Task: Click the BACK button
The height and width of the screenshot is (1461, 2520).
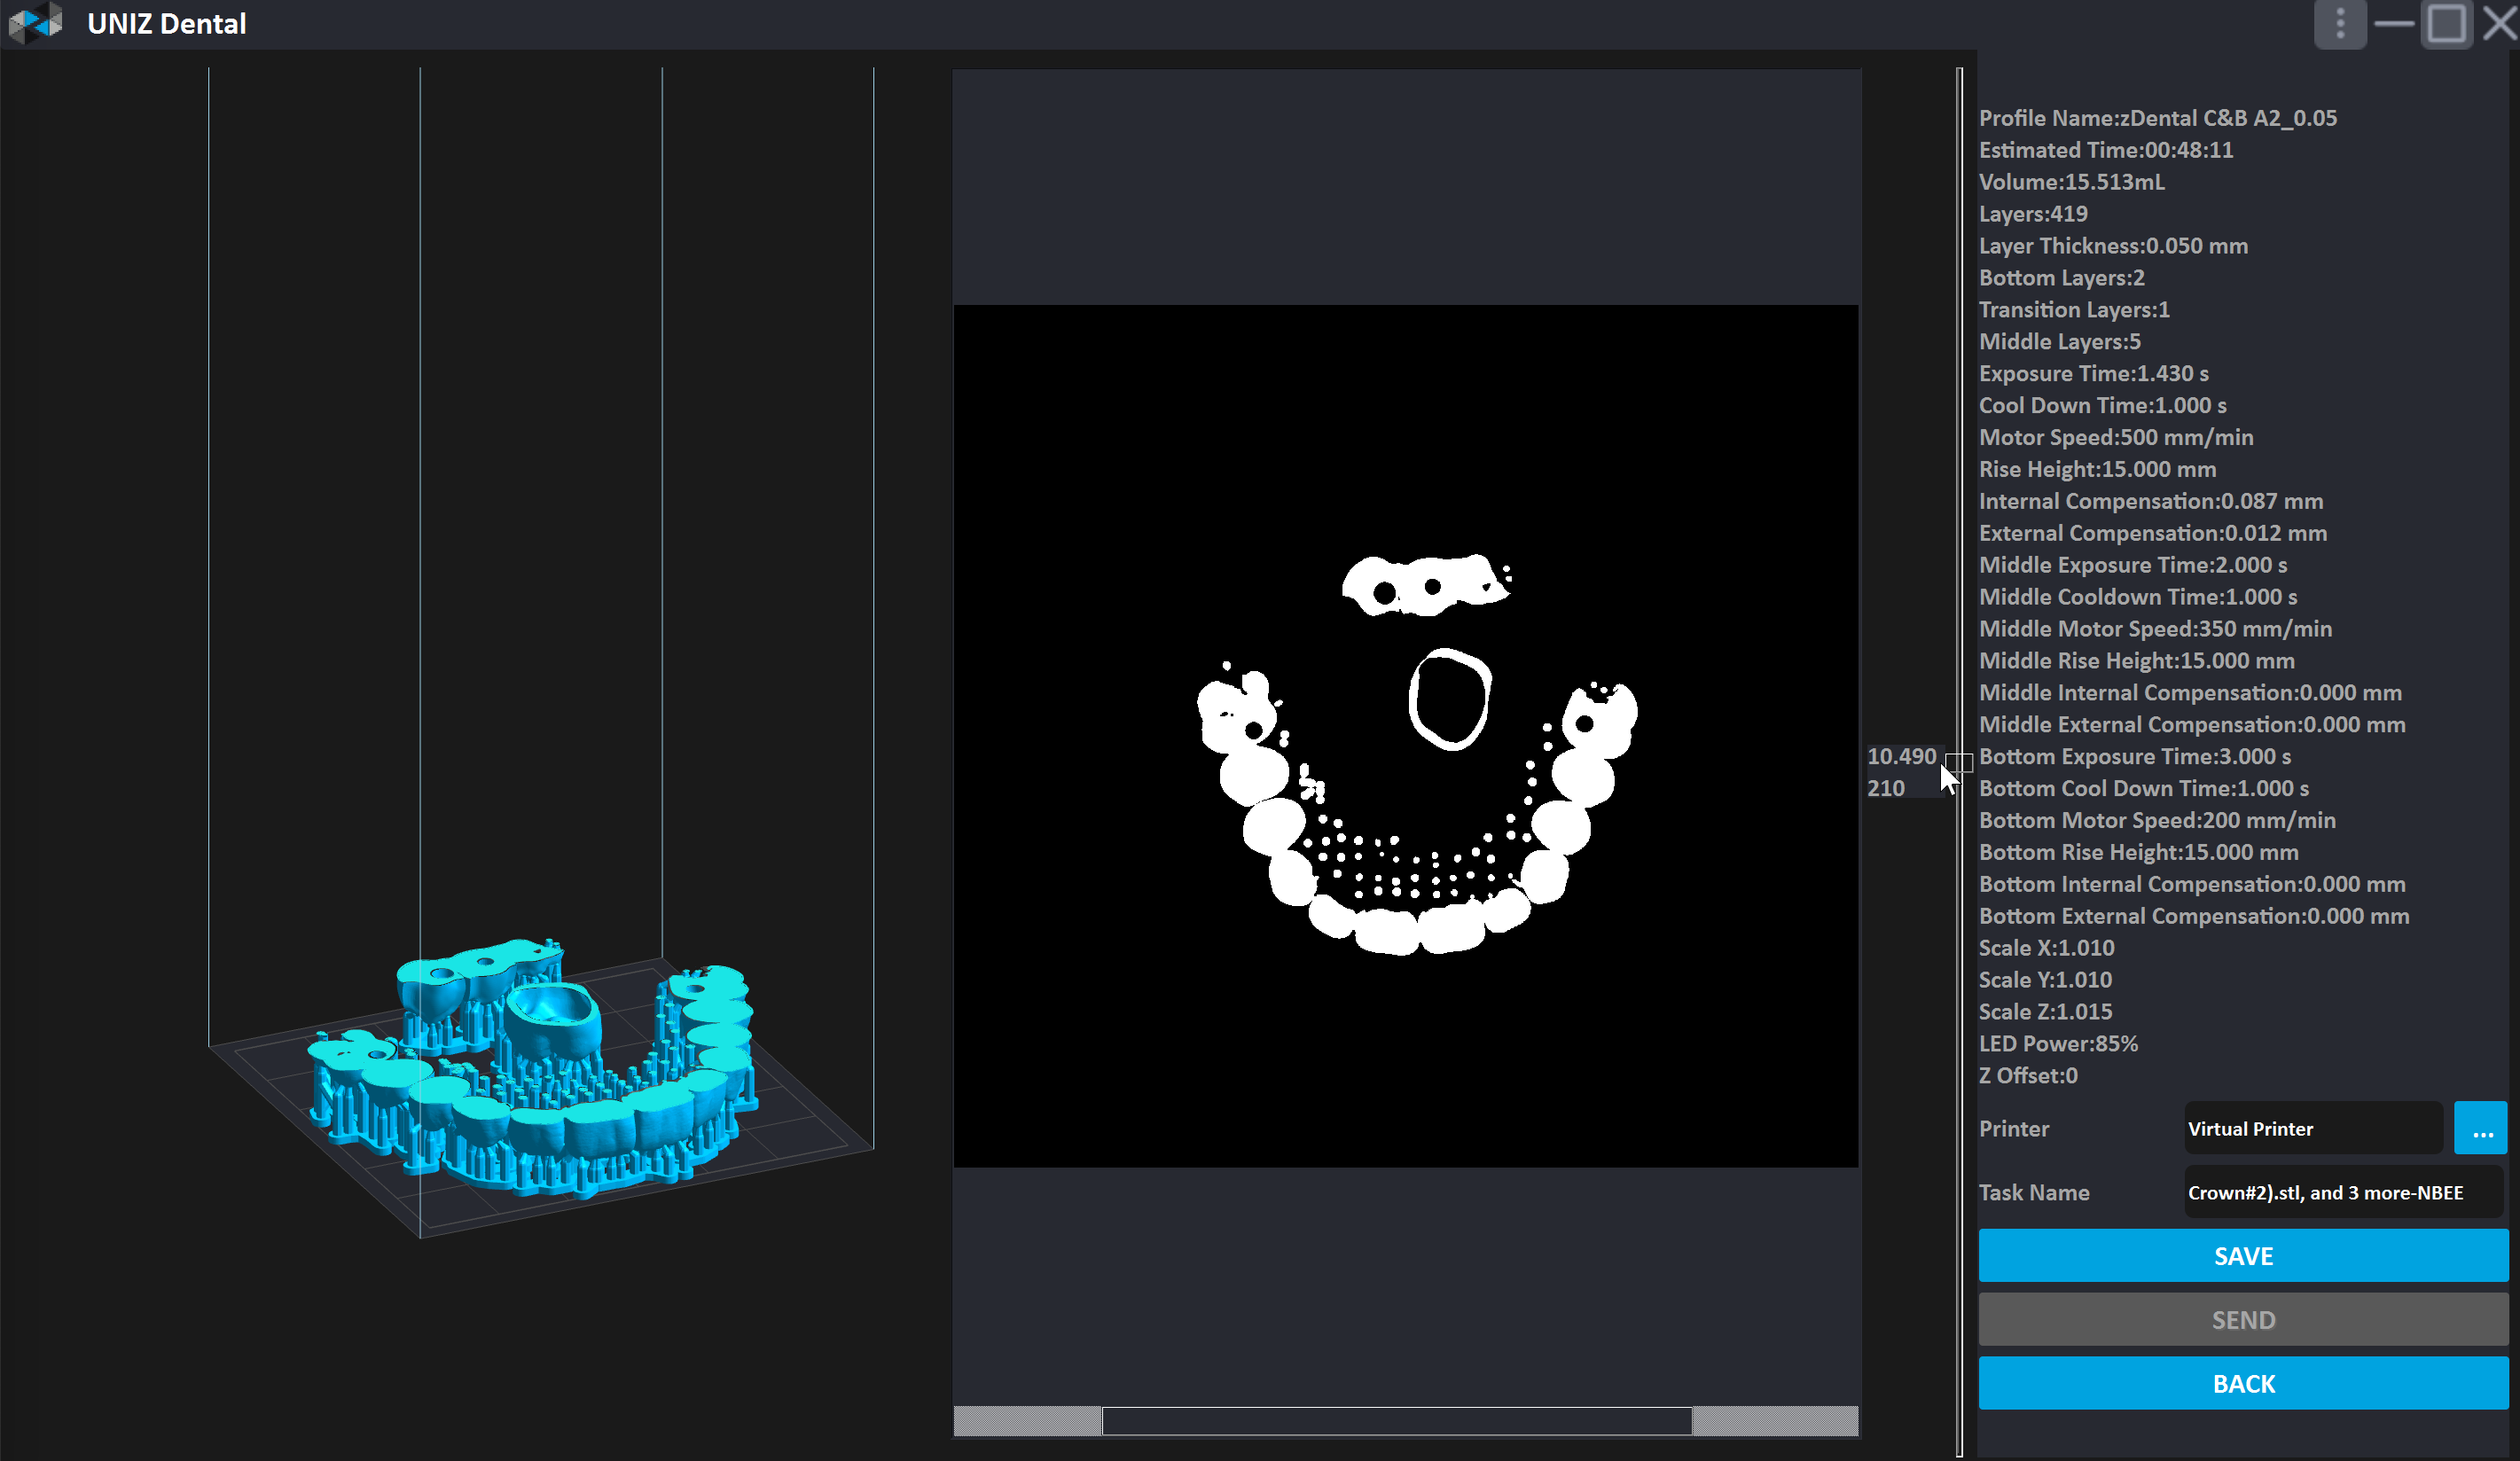Action: tap(2243, 1384)
